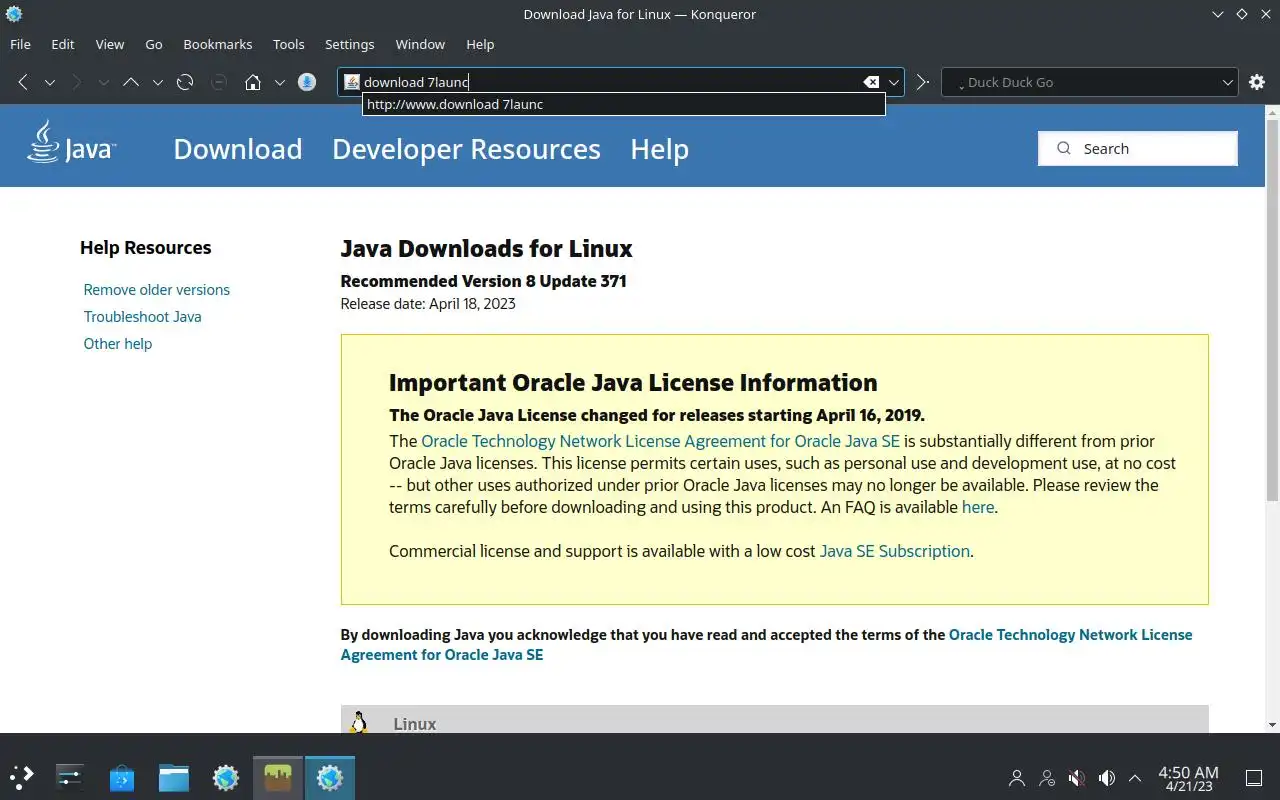Screen dimensions: 1280x800
Task: Show desktop via the taskbar corner button
Action: [1254, 777]
